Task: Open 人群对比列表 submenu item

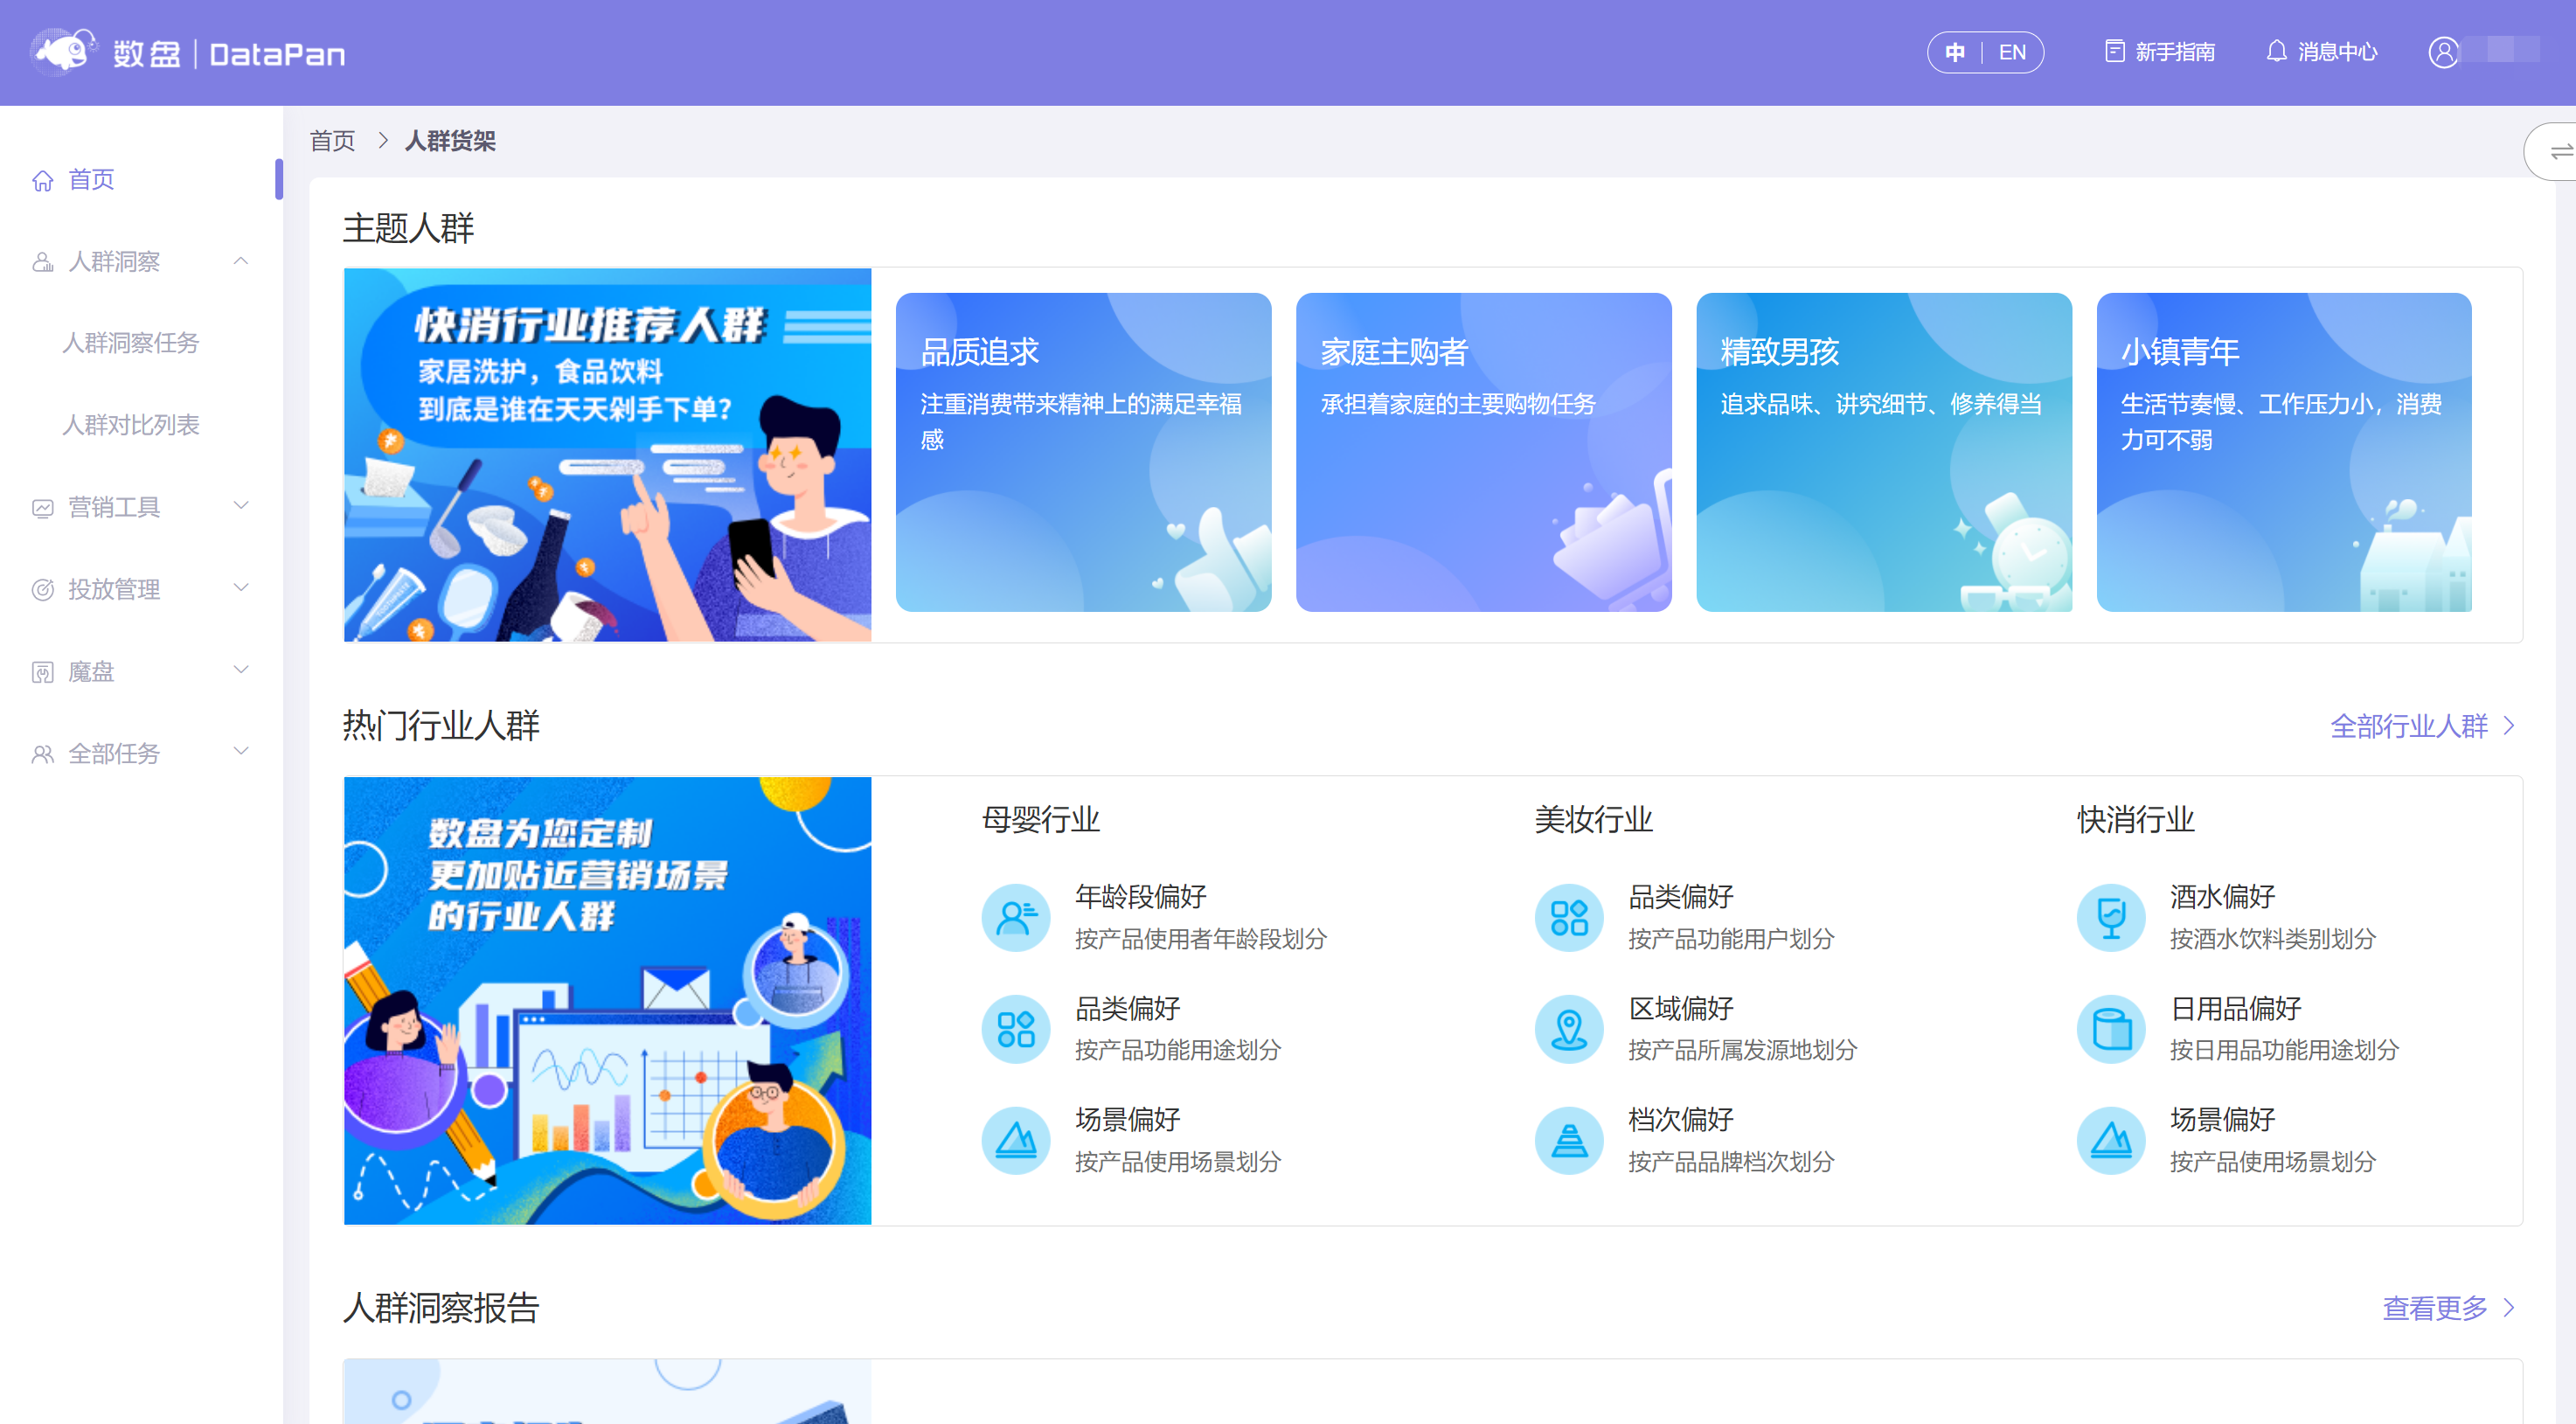Action: [130, 426]
